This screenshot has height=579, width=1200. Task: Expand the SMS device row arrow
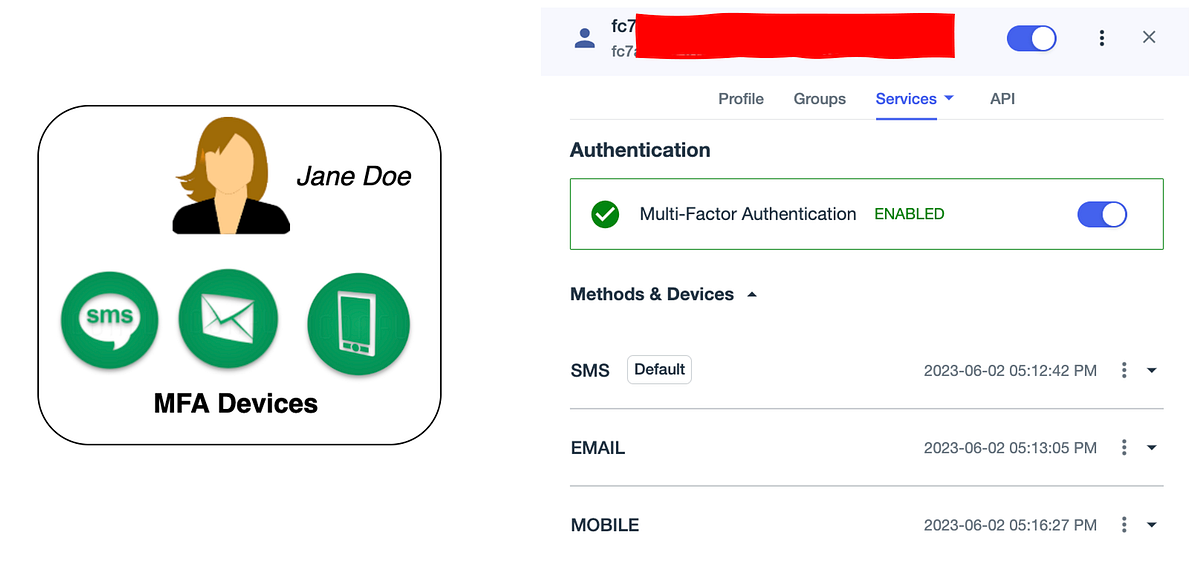(1151, 370)
